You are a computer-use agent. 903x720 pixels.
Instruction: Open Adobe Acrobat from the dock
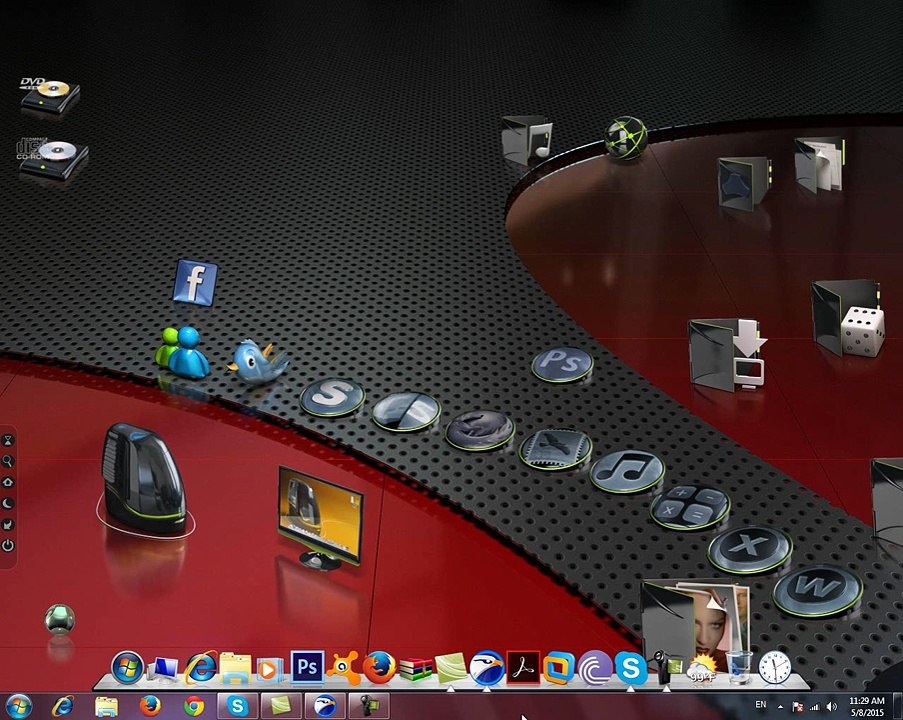pyautogui.click(x=523, y=668)
